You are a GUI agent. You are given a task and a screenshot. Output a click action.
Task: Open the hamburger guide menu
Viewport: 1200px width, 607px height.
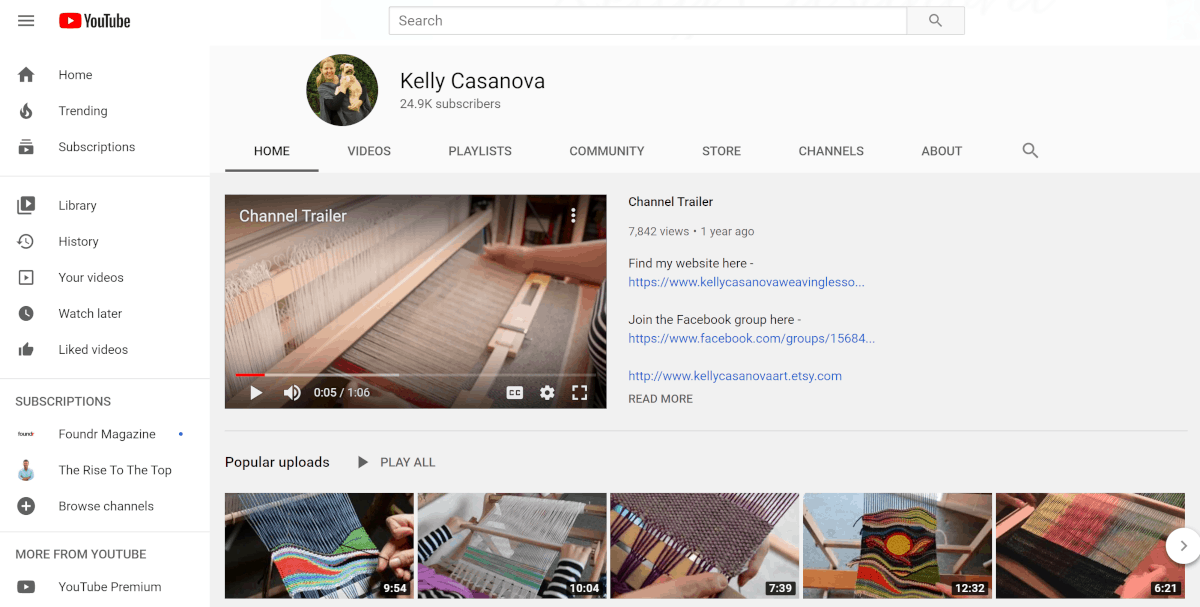[26, 21]
